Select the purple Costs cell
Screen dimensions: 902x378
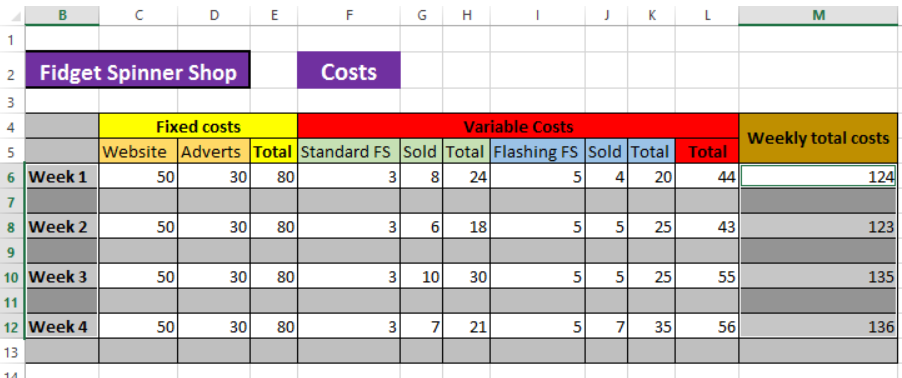pos(349,72)
